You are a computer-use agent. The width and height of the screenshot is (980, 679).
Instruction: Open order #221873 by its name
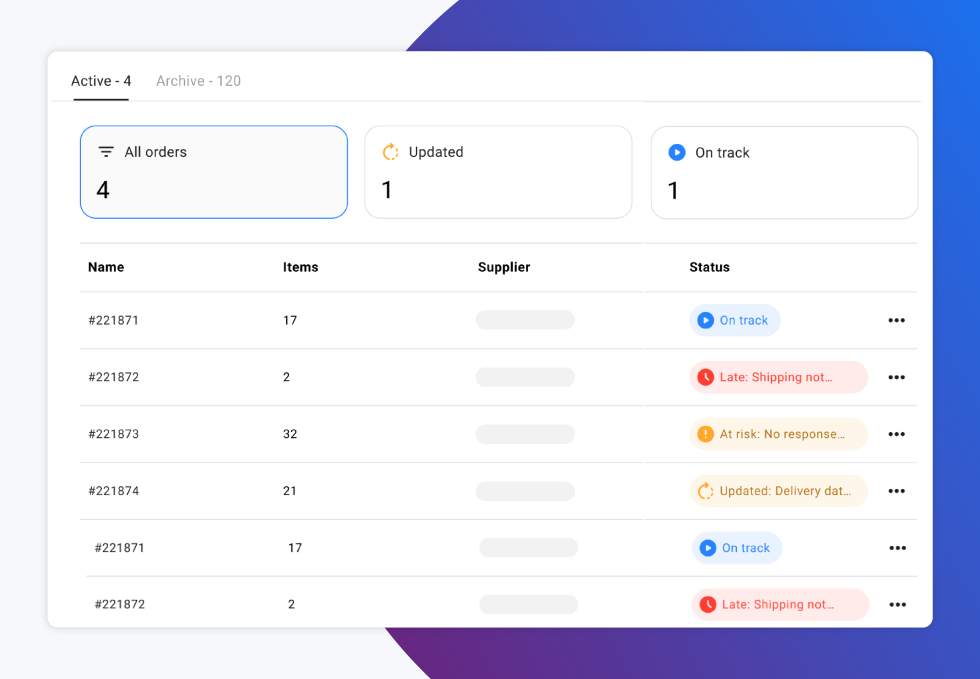pos(113,434)
